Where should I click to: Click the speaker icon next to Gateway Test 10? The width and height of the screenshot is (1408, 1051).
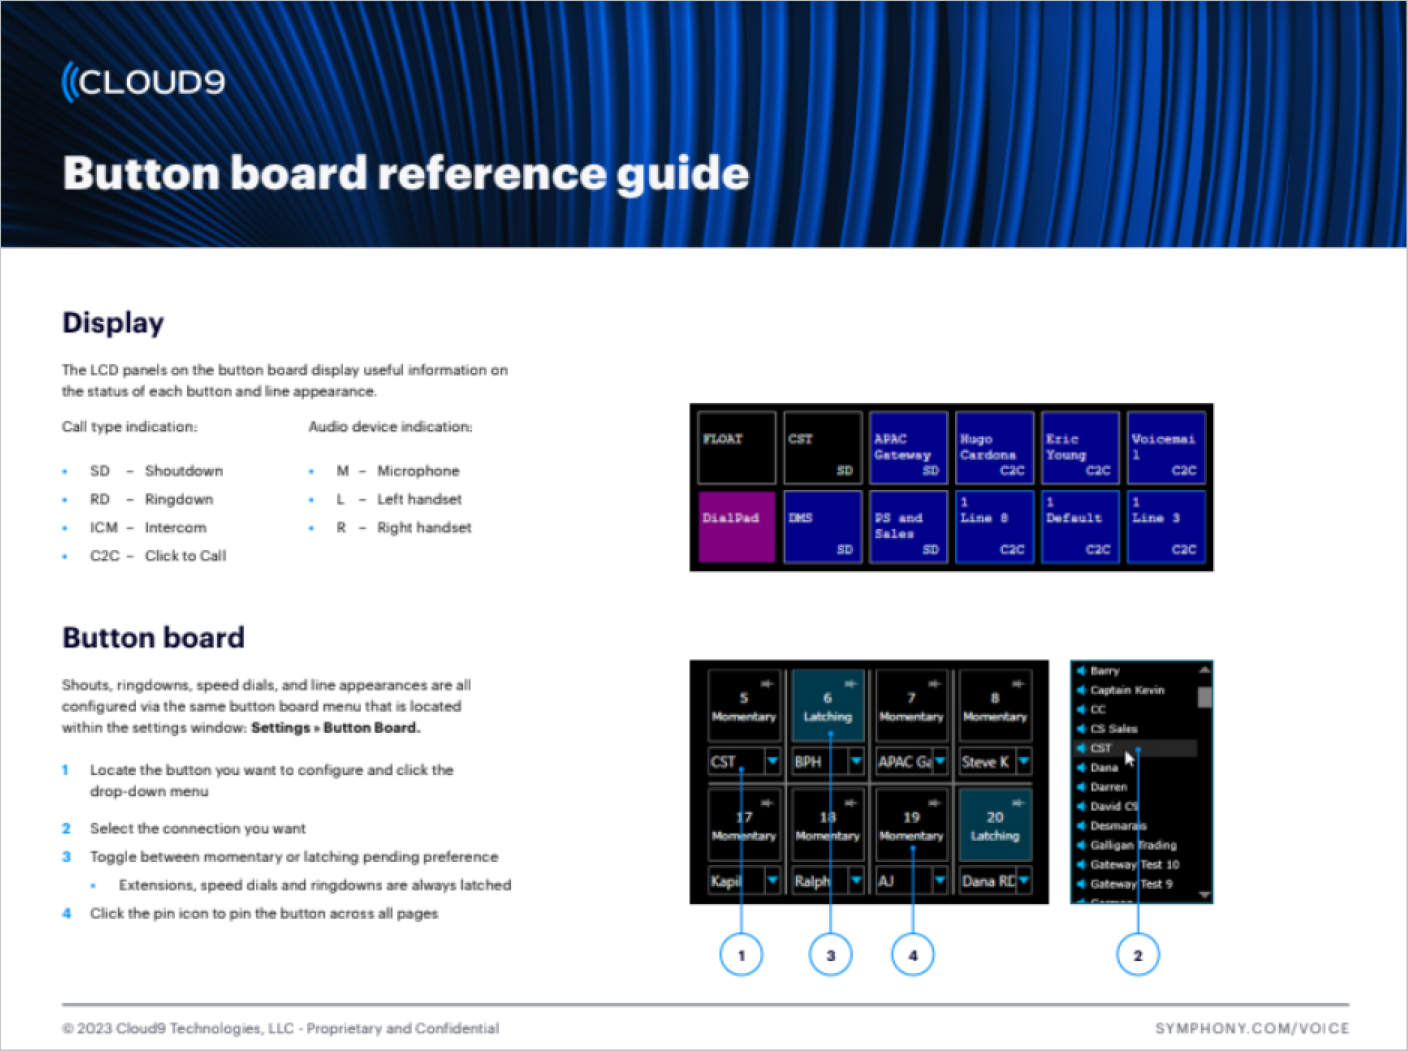pyautogui.click(x=1081, y=864)
